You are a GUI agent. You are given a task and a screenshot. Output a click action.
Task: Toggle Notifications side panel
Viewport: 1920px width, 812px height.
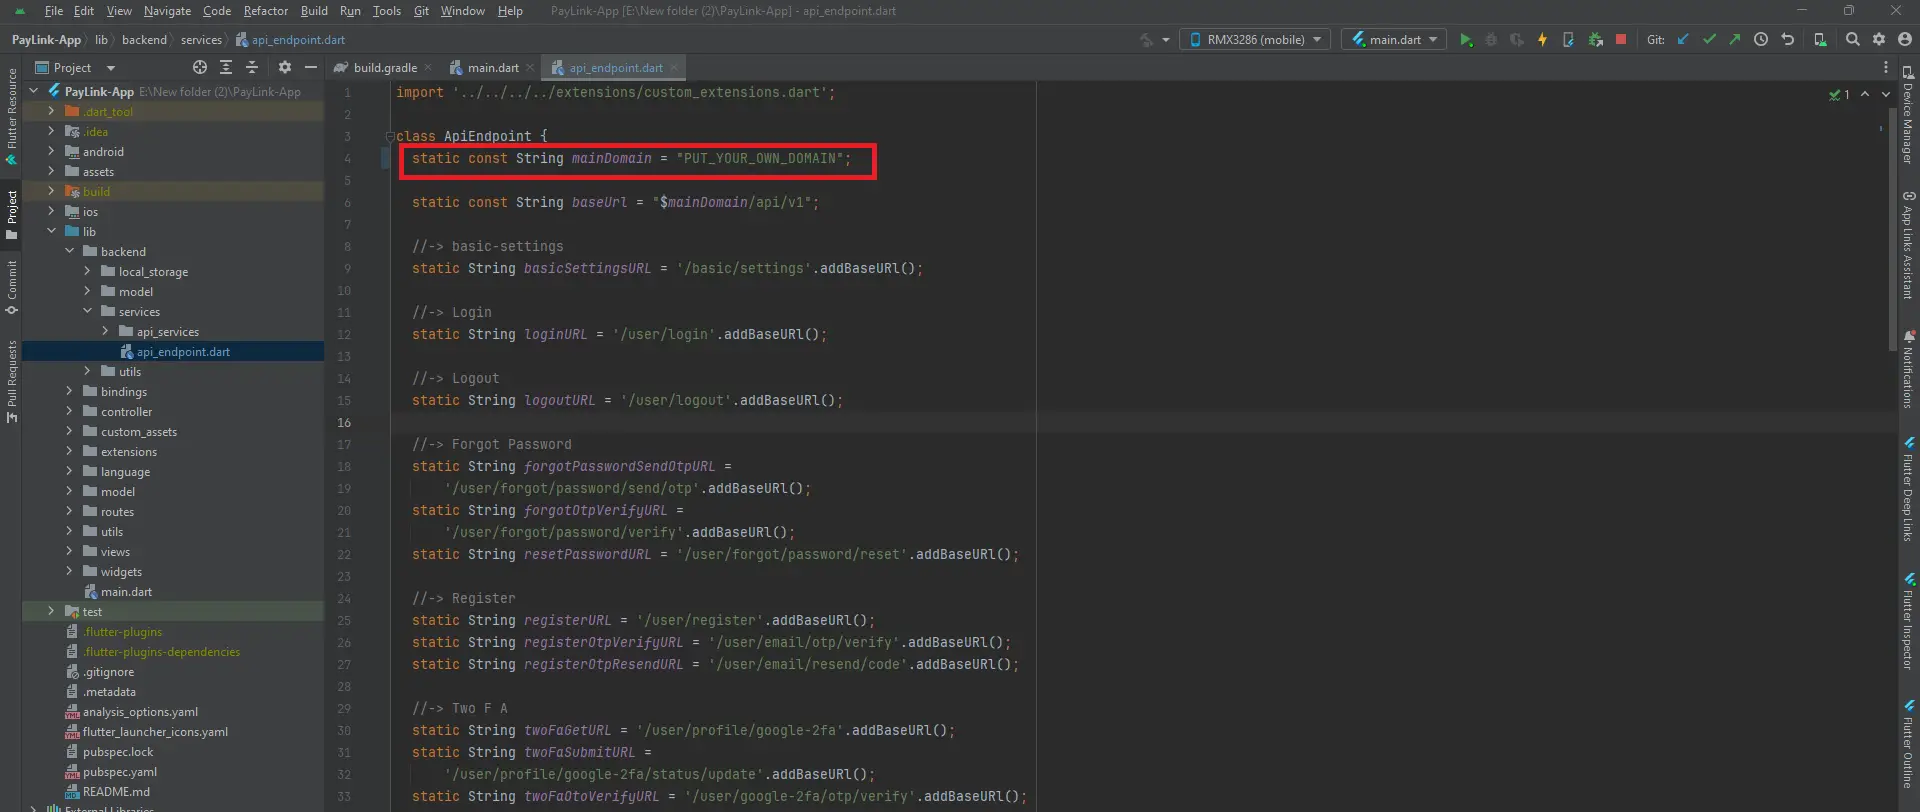1908,369
